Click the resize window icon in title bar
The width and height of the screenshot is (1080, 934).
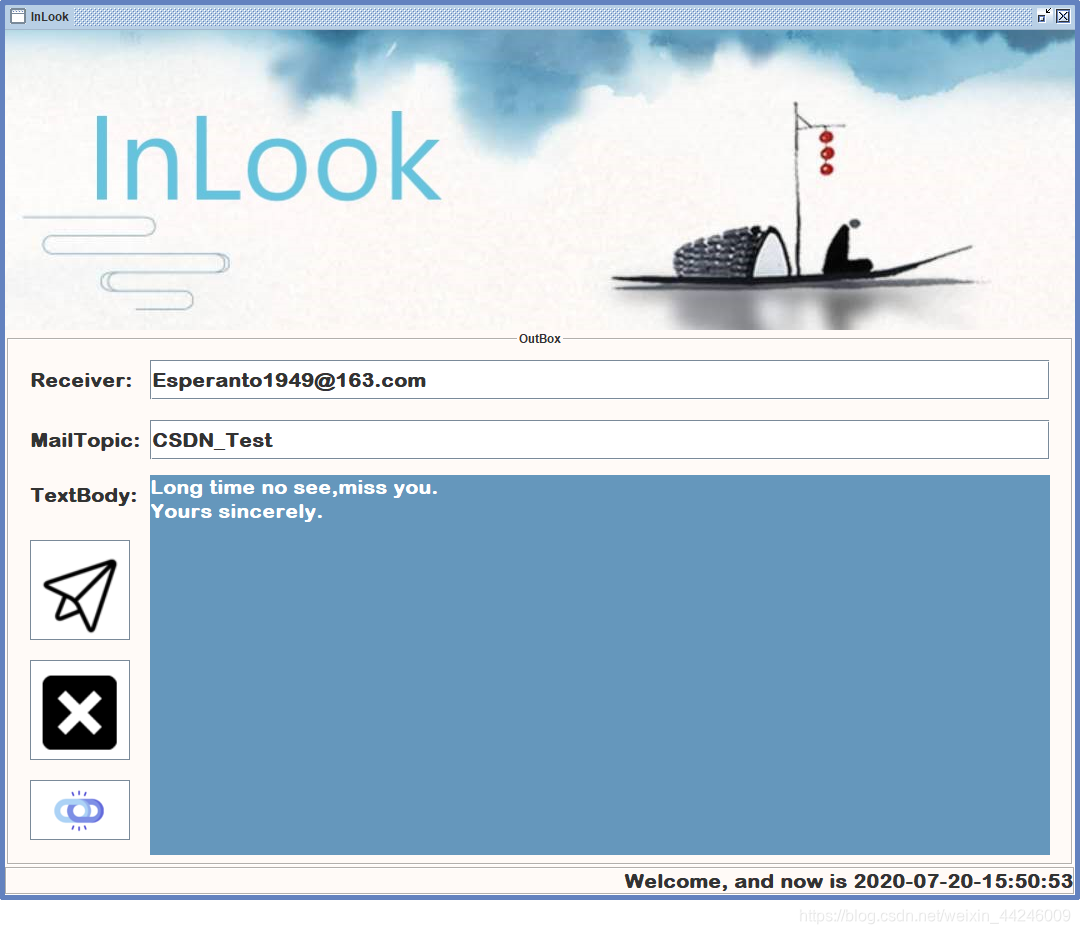[1044, 15]
